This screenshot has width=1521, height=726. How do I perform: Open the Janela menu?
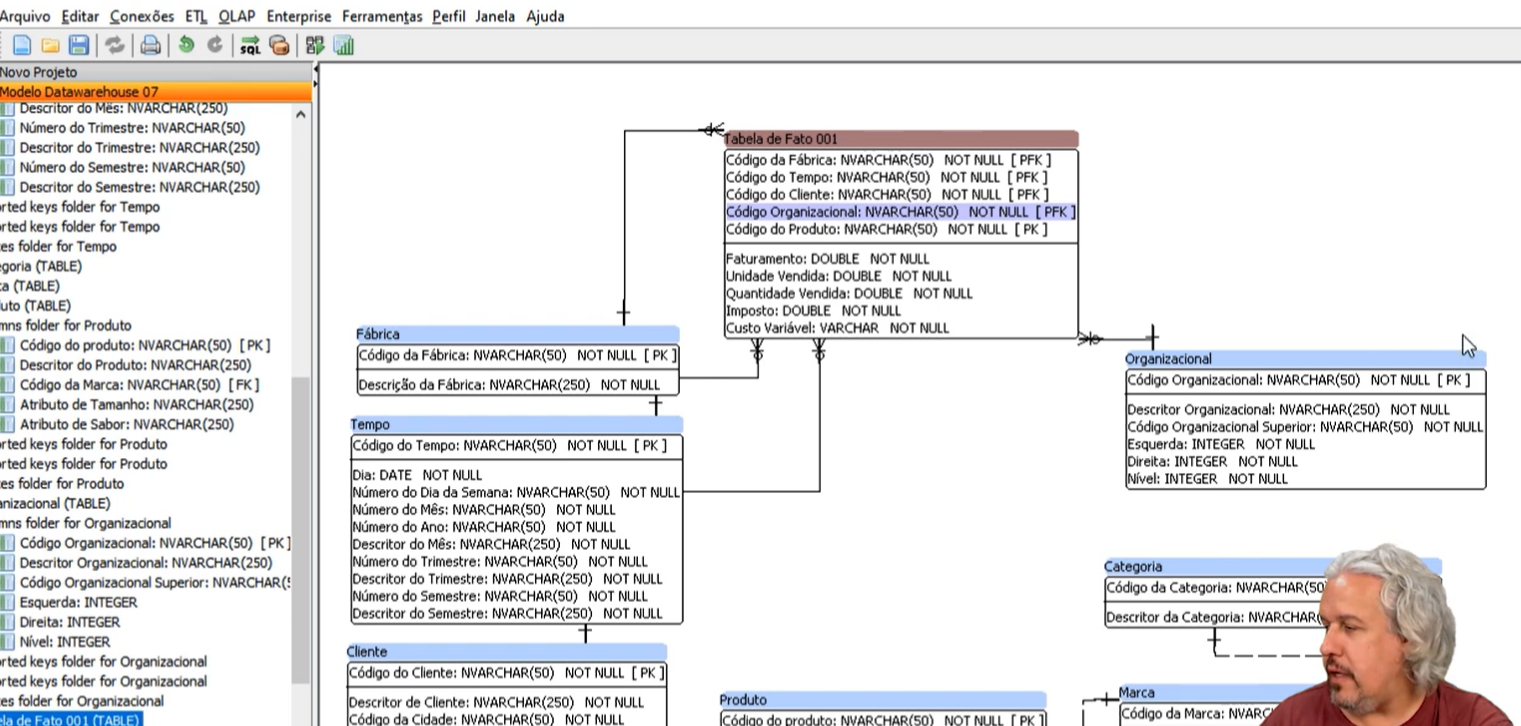pyautogui.click(x=495, y=16)
